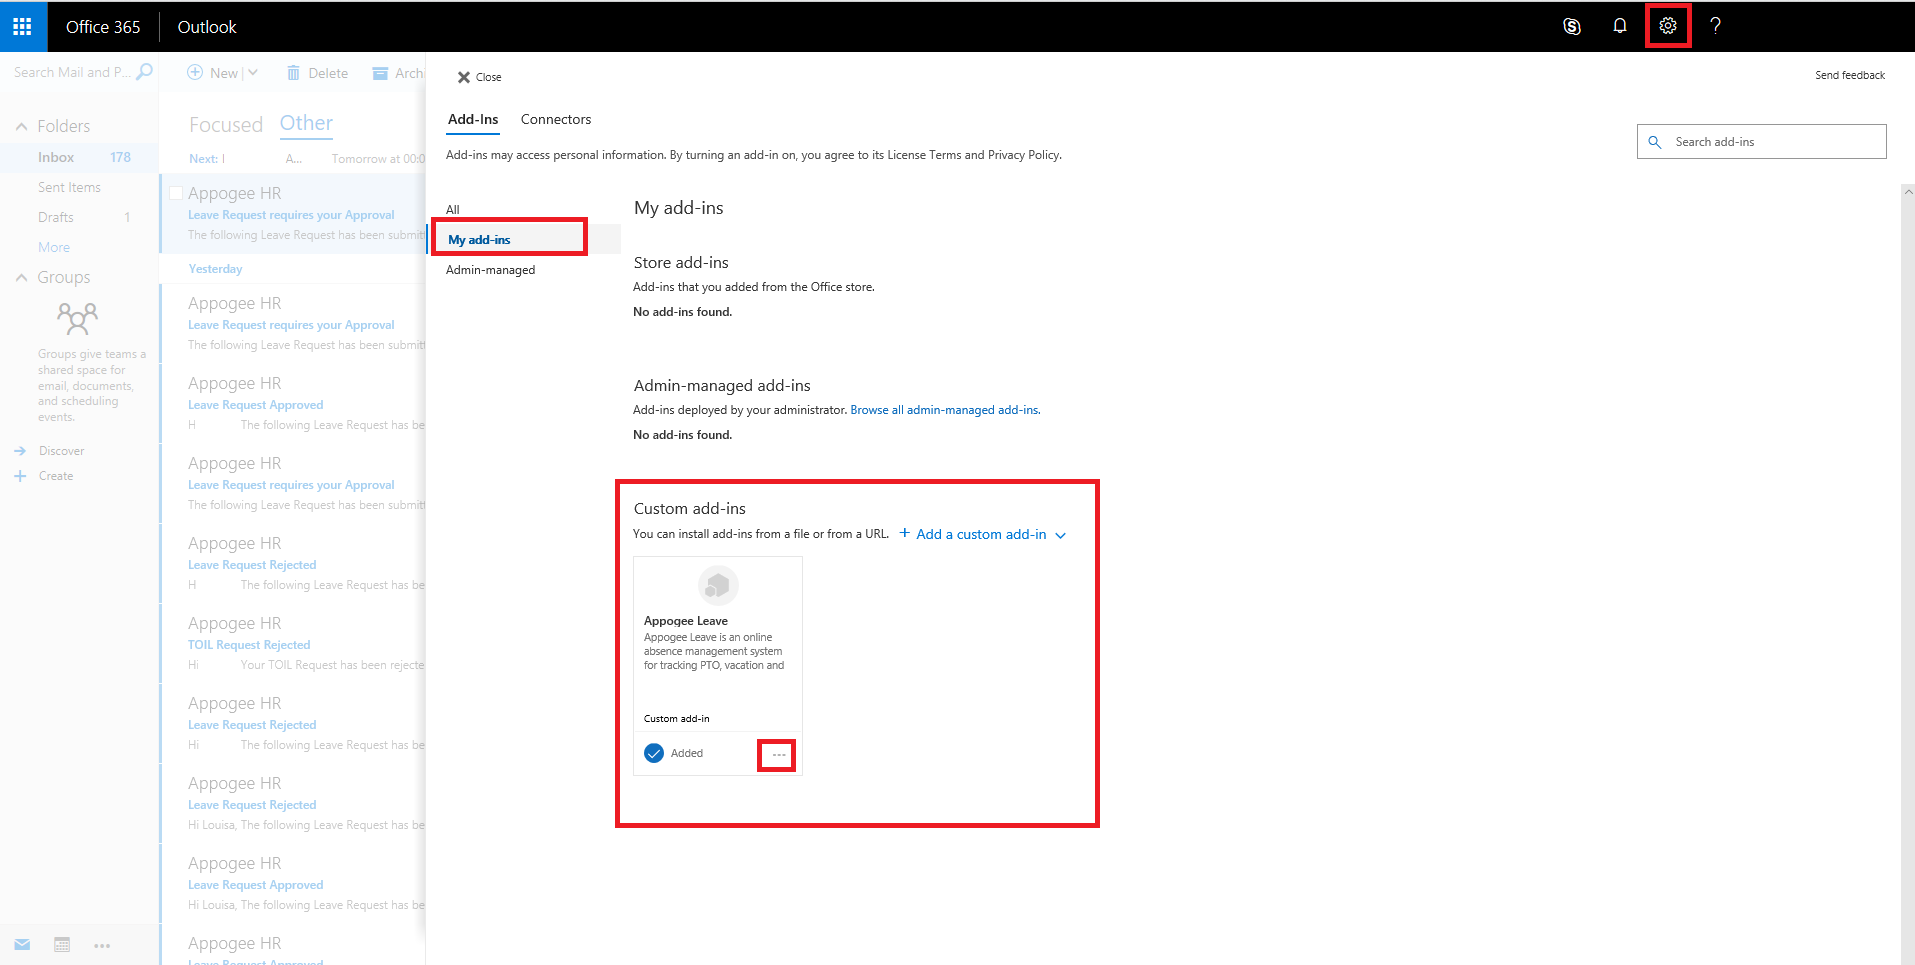Click into Search add-ins field
1915x965 pixels.
tap(1762, 142)
